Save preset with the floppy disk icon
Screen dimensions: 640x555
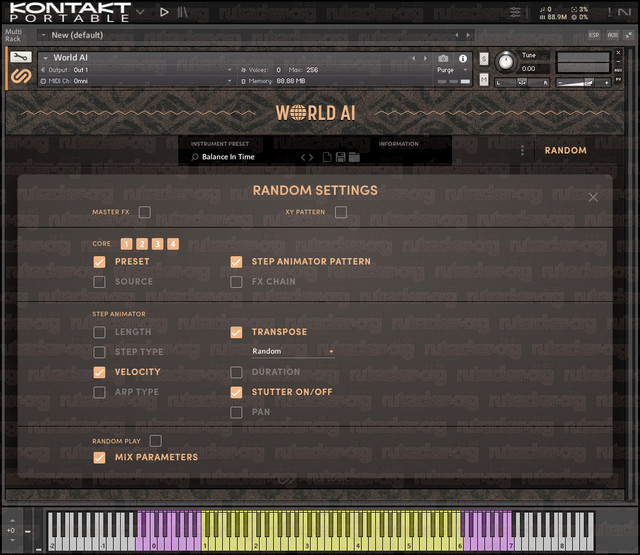340,157
